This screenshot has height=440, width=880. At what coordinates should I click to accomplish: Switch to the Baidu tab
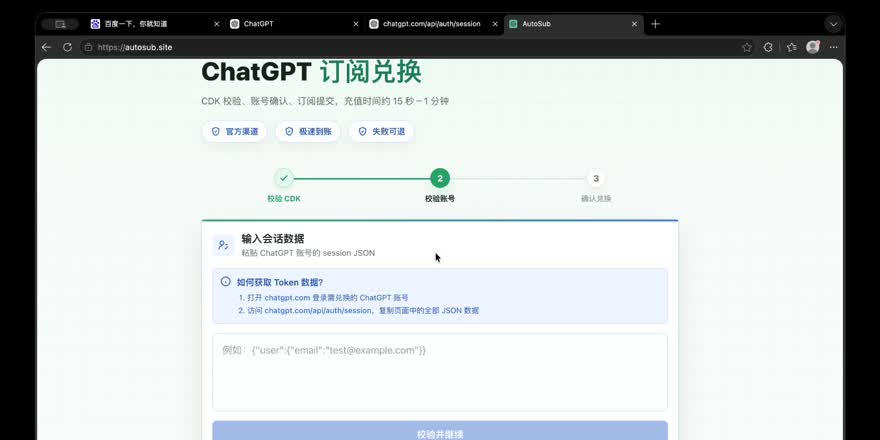pyautogui.click(x=155, y=24)
